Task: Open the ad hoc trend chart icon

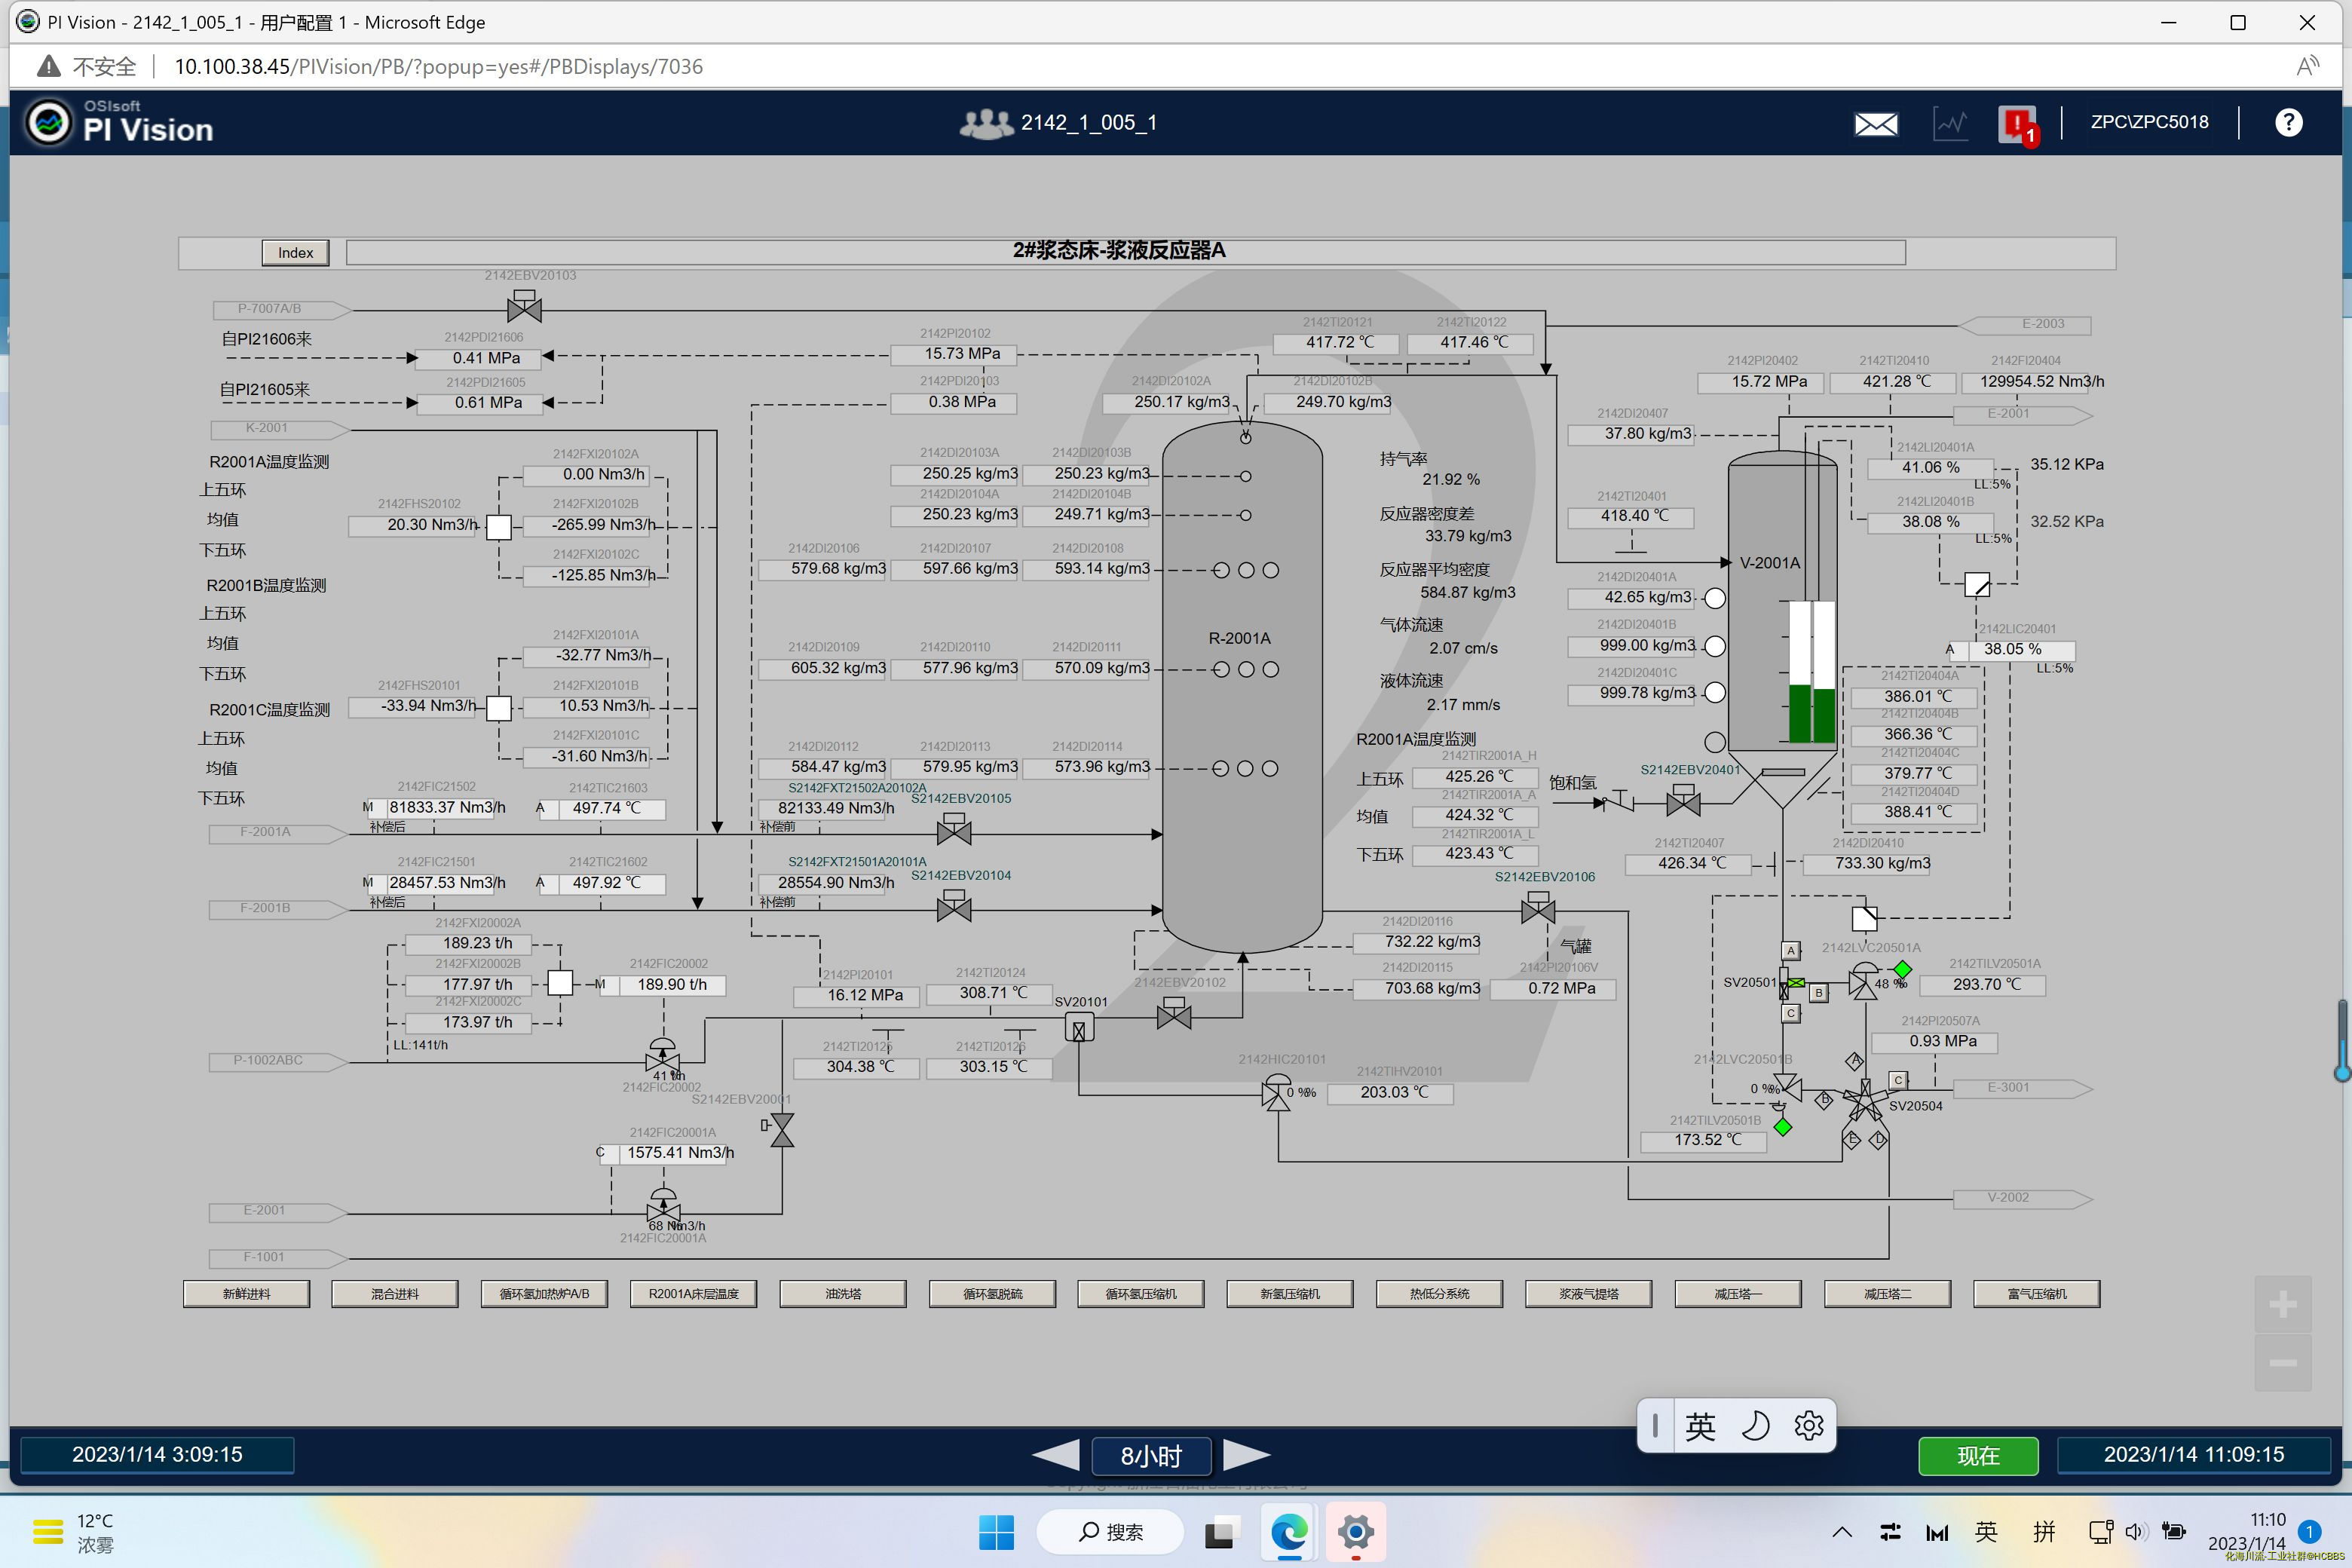Action: (x=1950, y=124)
